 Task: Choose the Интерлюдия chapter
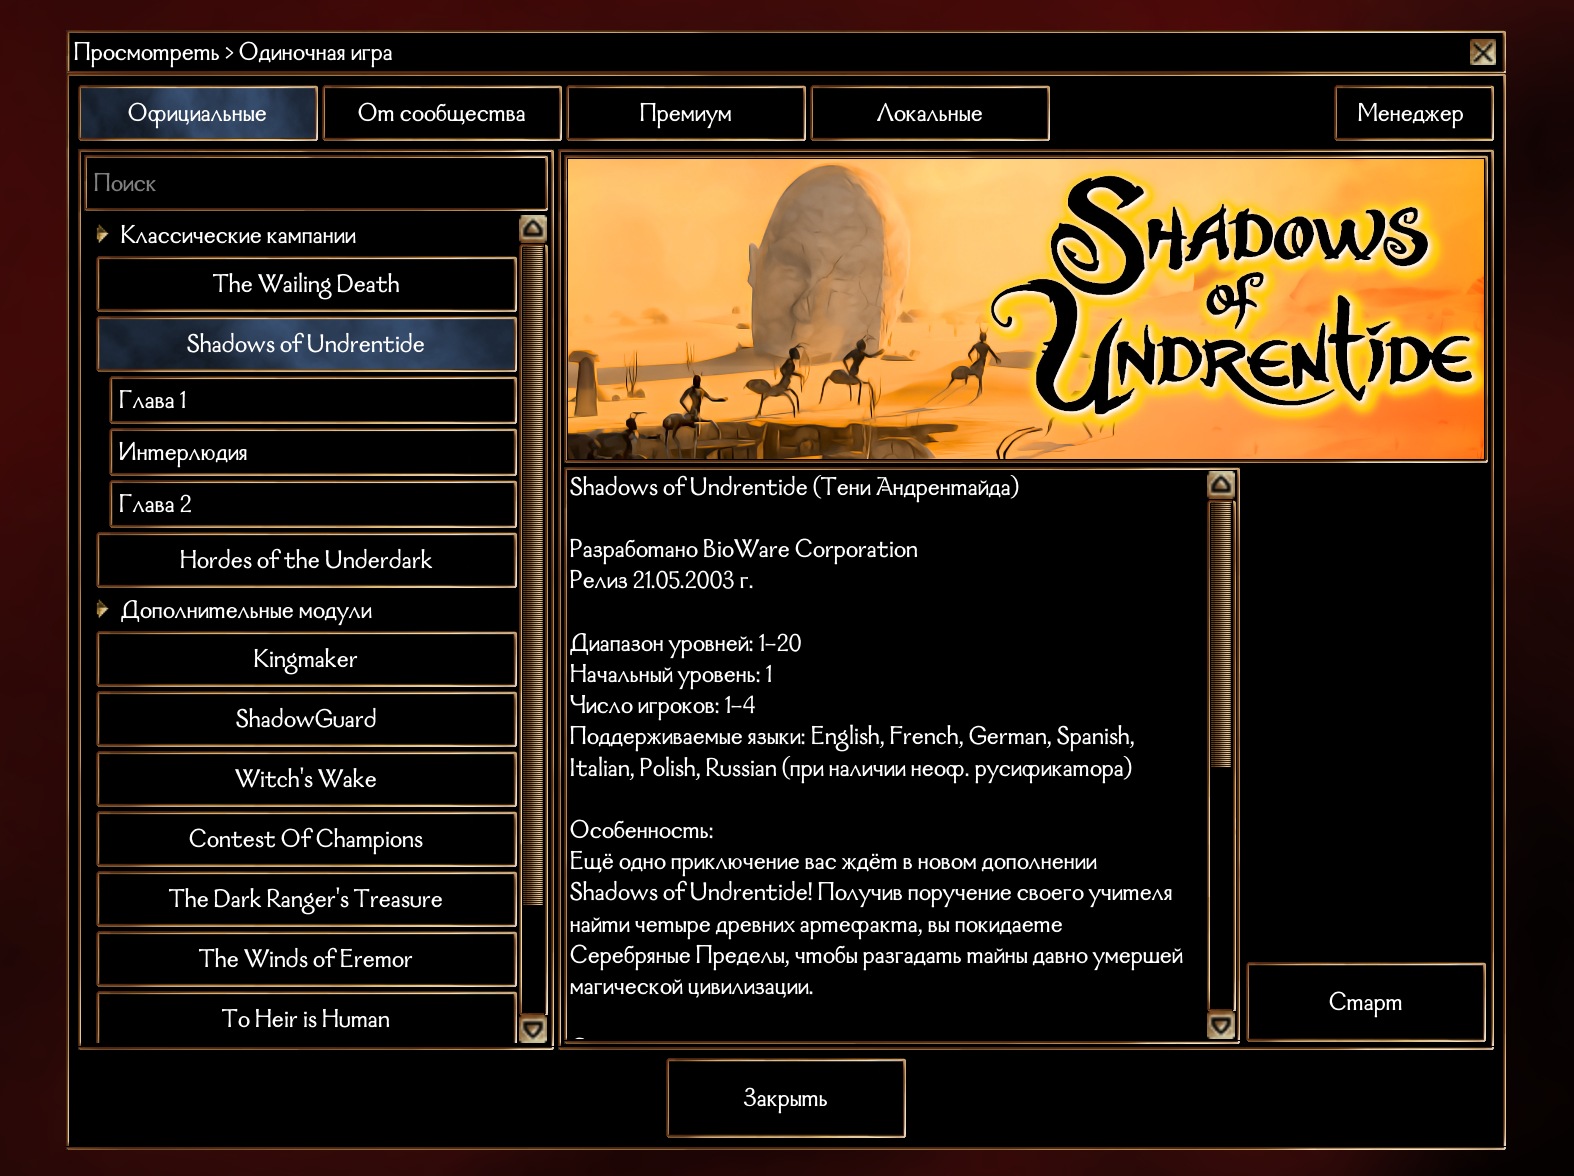[313, 452]
